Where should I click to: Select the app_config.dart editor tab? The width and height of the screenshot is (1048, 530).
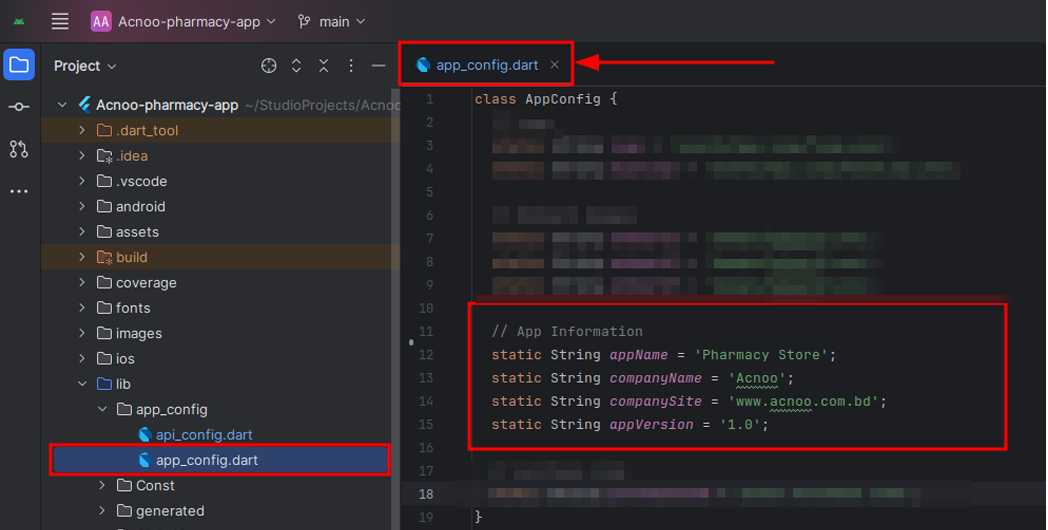pos(486,65)
